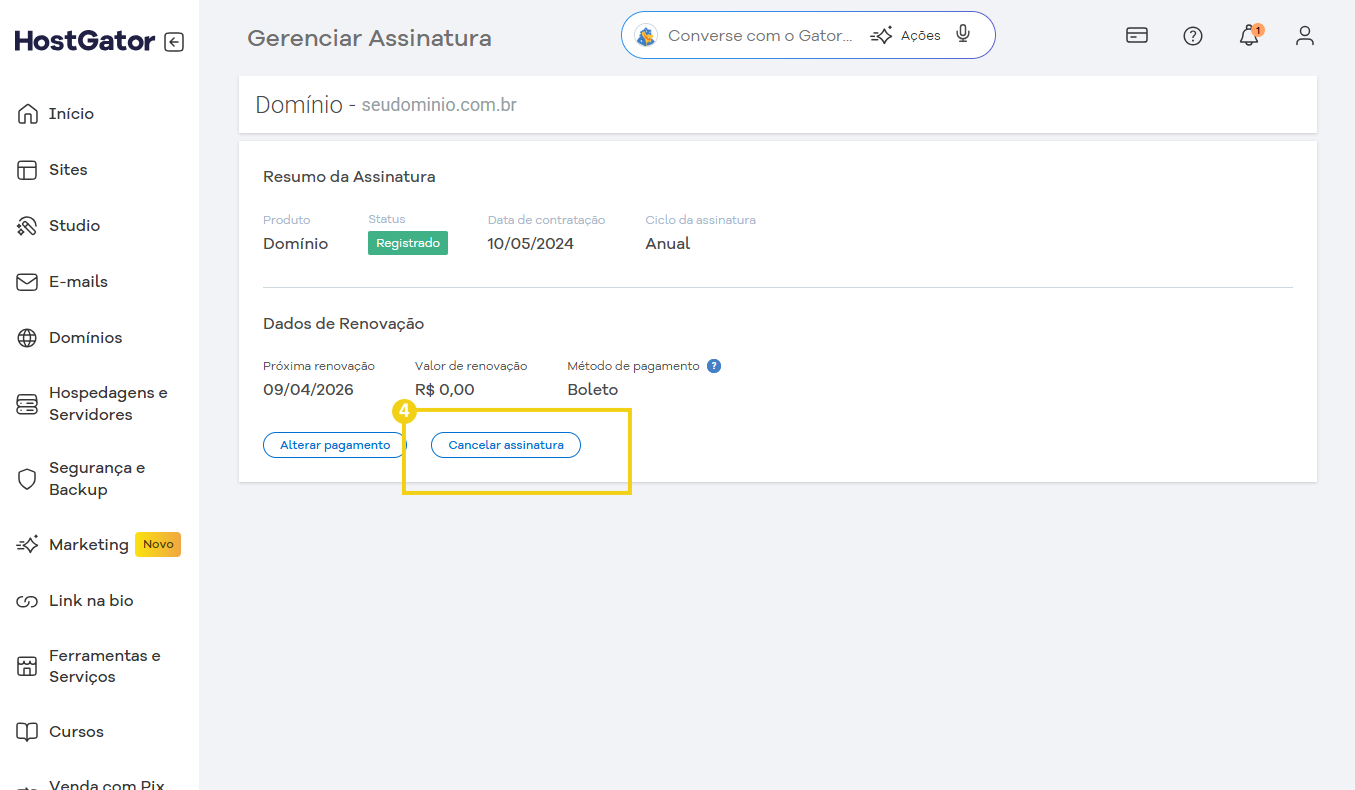Click the Ações sparkle action button
Viewport: 1355px width, 790px height.
(x=906, y=36)
